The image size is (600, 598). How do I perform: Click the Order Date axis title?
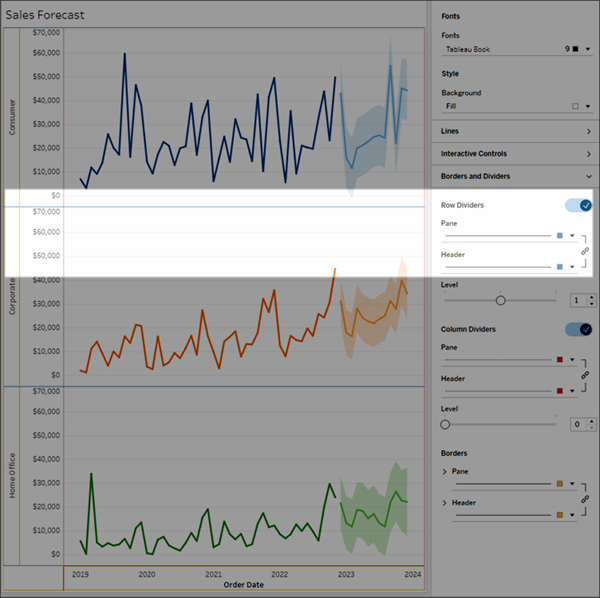tap(244, 585)
